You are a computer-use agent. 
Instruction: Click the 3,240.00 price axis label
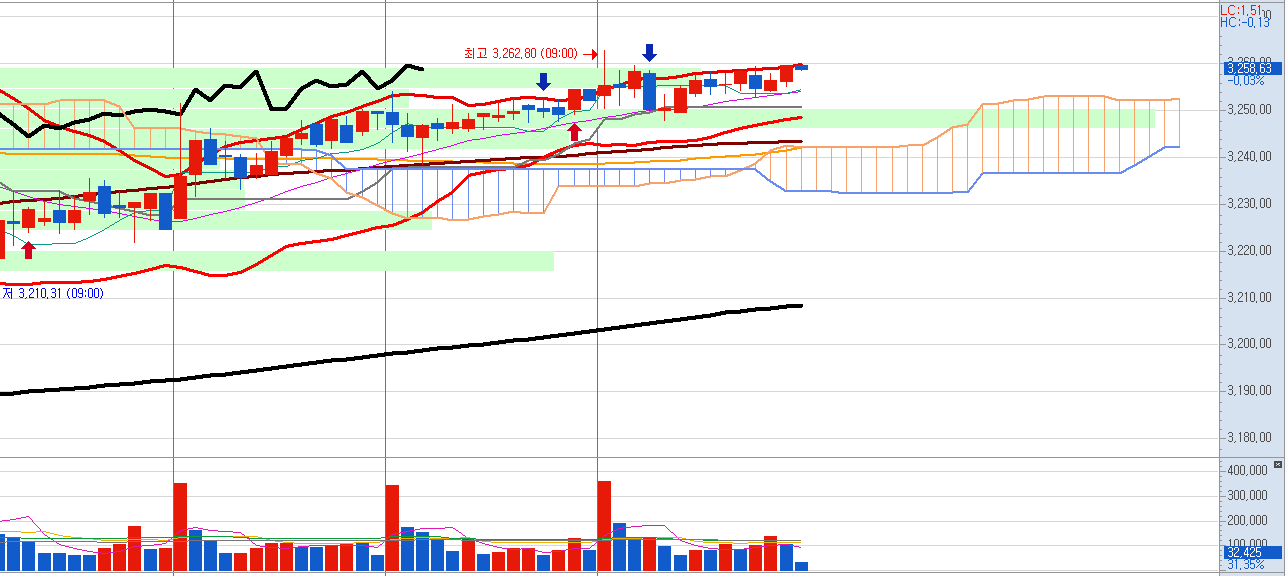(1248, 156)
